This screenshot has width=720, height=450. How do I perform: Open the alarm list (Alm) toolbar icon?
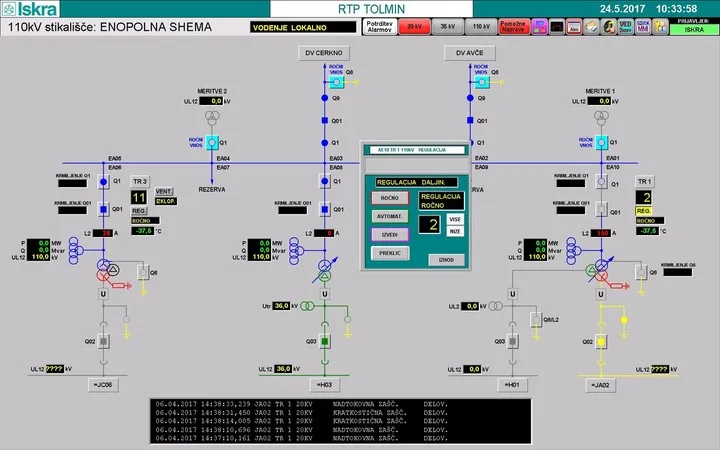click(x=574, y=27)
